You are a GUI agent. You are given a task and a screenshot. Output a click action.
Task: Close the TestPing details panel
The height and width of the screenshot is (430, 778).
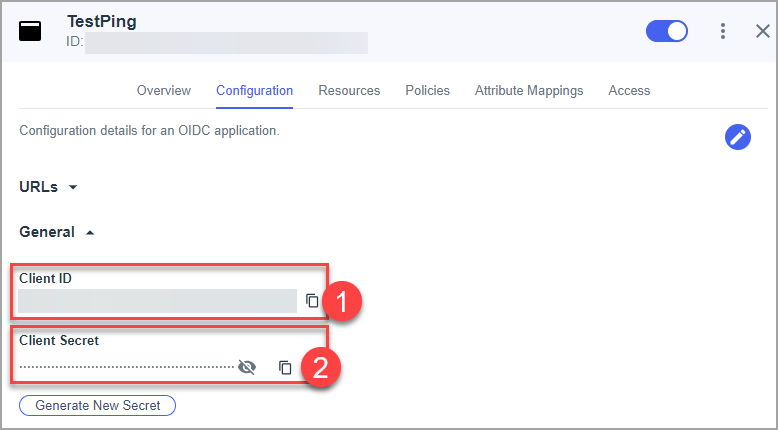tap(763, 31)
